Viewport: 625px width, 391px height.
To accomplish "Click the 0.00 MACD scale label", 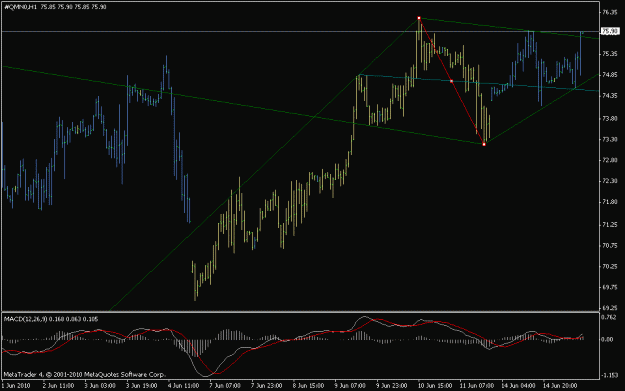I will [607, 340].
